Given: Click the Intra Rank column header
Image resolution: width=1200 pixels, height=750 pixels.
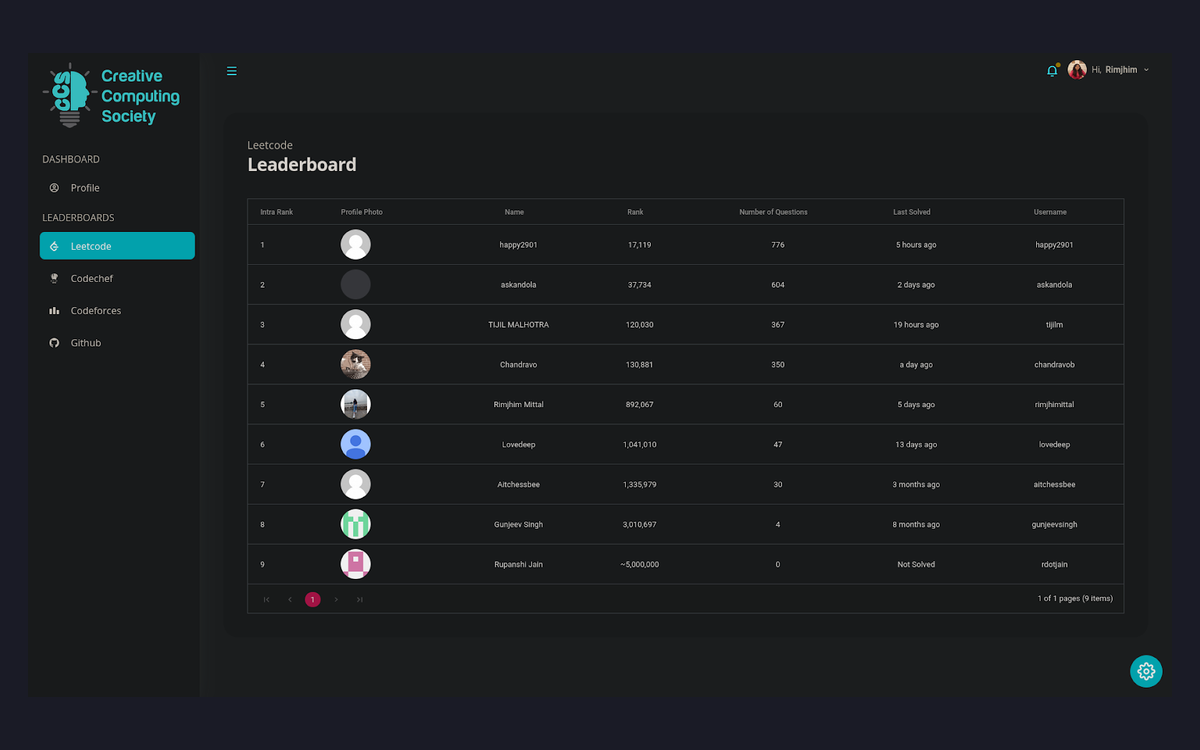Looking at the screenshot, I should pyautogui.click(x=277, y=212).
